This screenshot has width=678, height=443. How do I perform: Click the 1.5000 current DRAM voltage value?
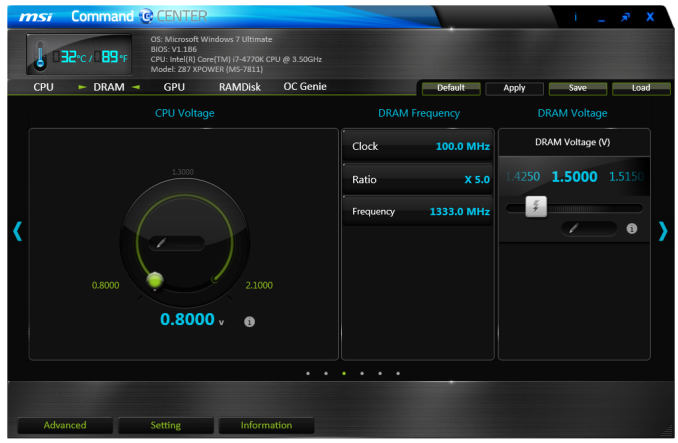click(x=575, y=177)
